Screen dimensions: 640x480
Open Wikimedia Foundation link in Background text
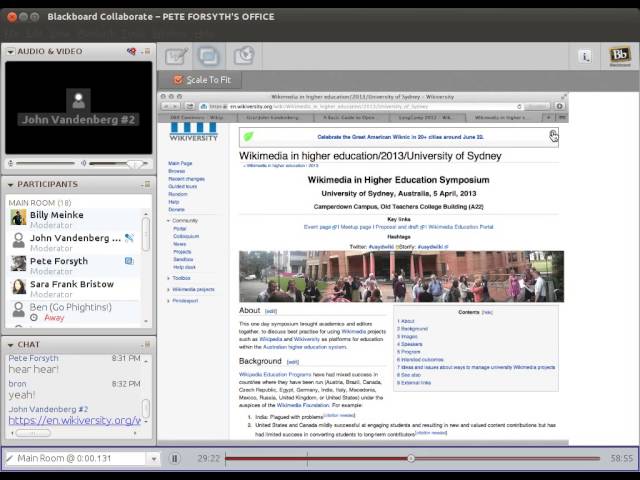coord(302,405)
